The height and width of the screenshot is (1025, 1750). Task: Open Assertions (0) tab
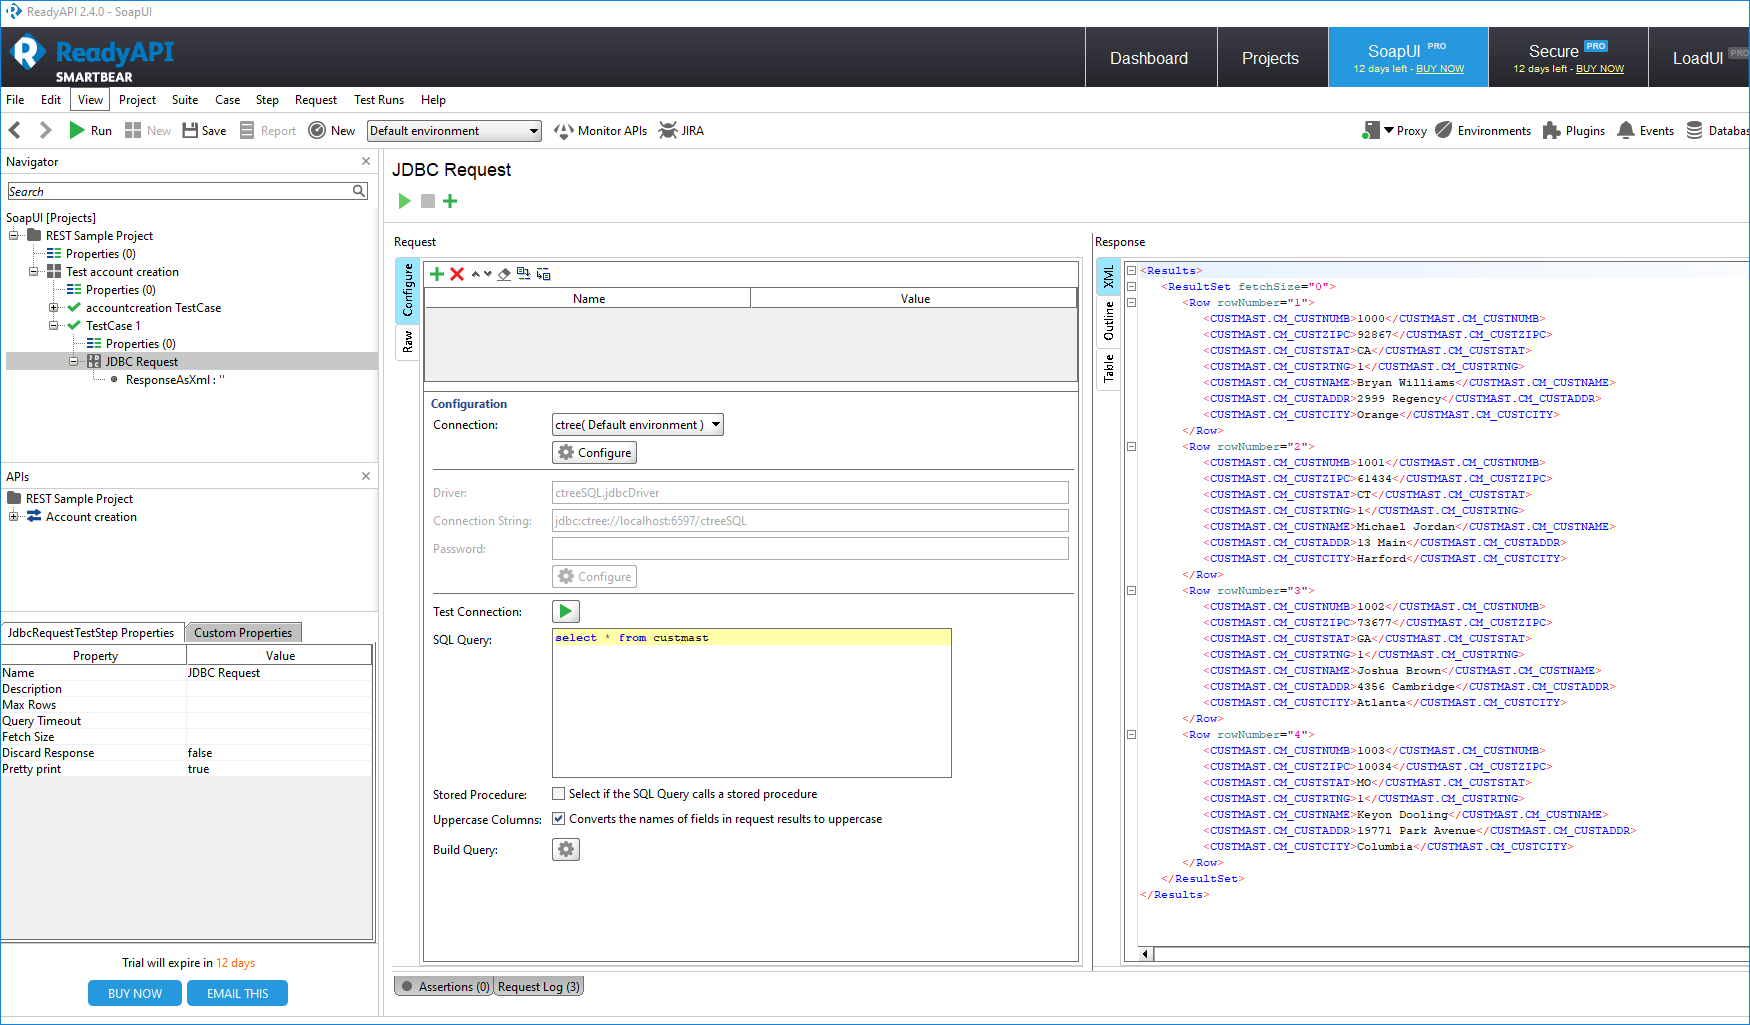coord(445,987)
